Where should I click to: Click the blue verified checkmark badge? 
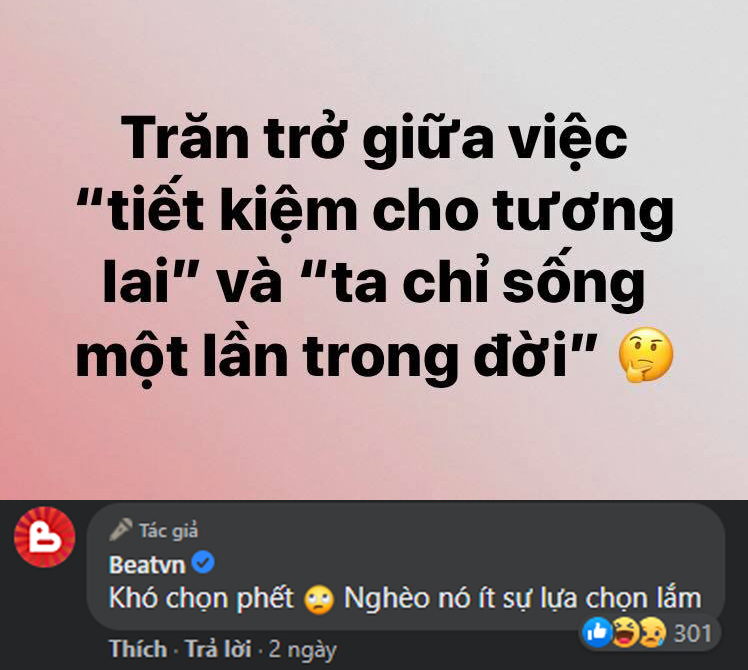[x=203, y=564]
